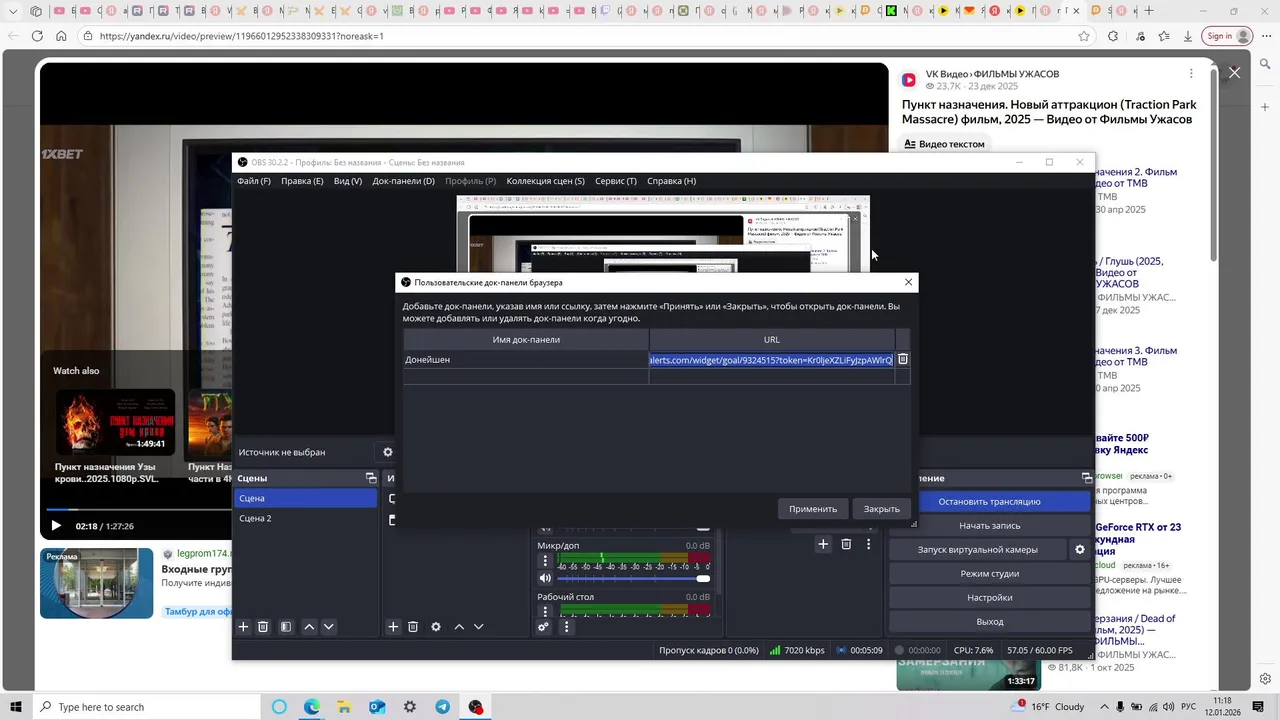Image resolution: width=1280 pixels, height=720 pixels.
Task: Move source up arrow in sources panel
Action: coord(459,627)
